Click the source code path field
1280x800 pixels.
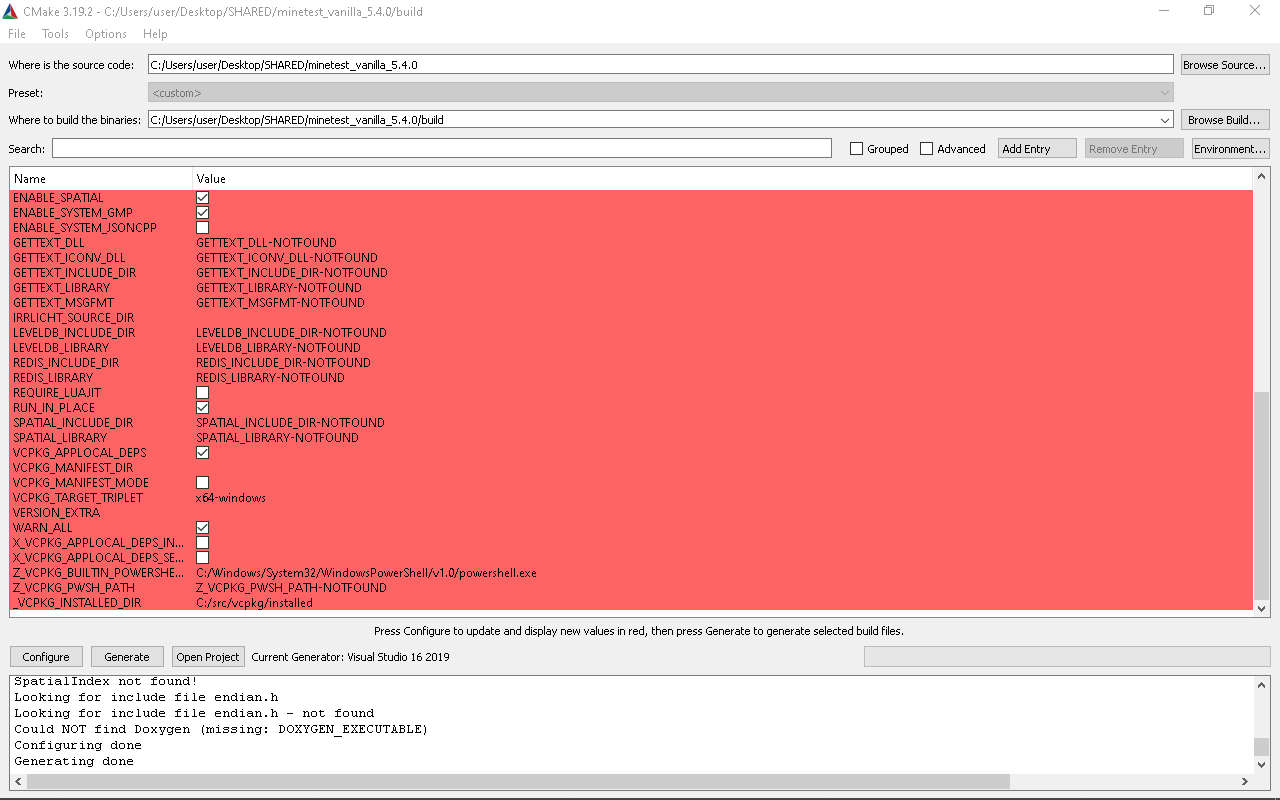click(660, 65)
